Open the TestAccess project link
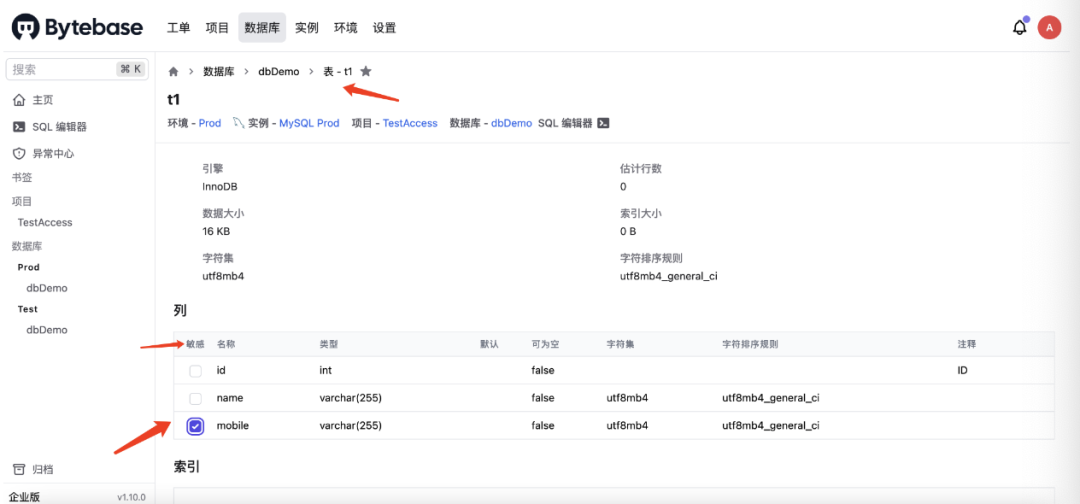 point(411,123)
